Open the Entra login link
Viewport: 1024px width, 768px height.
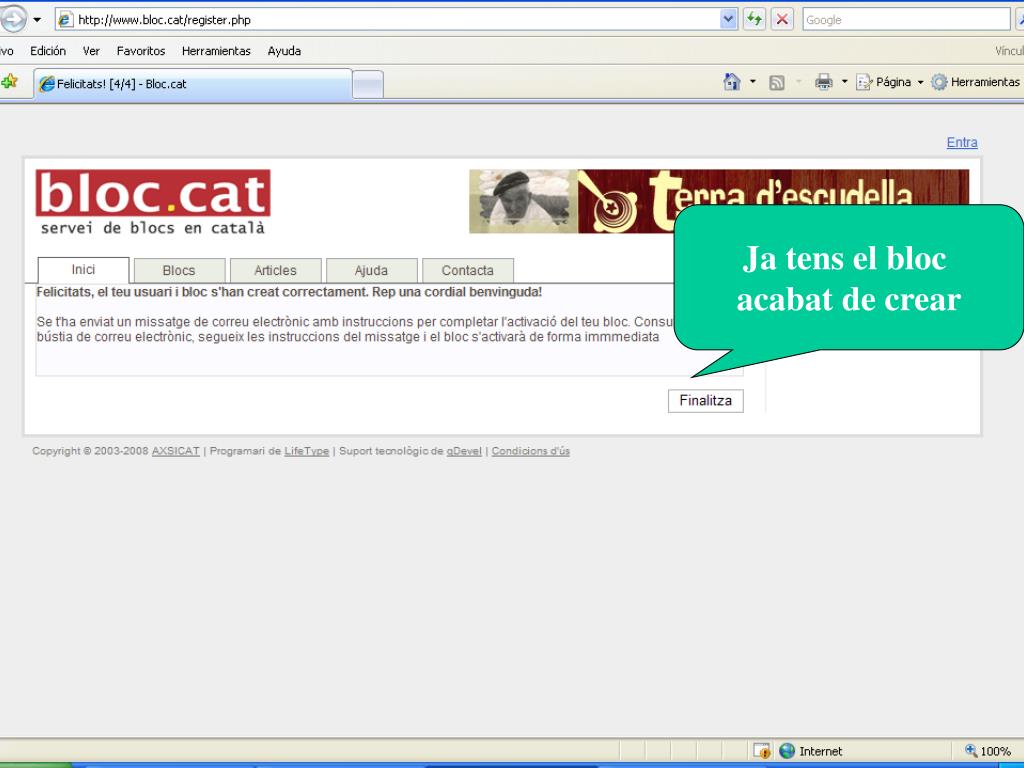coord(962,142)
